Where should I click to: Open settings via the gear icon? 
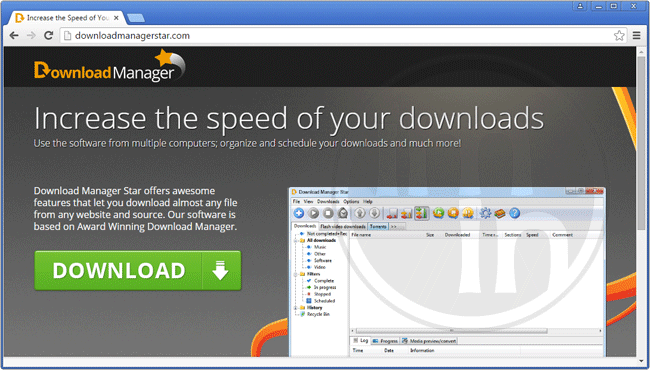click(485, 213)
